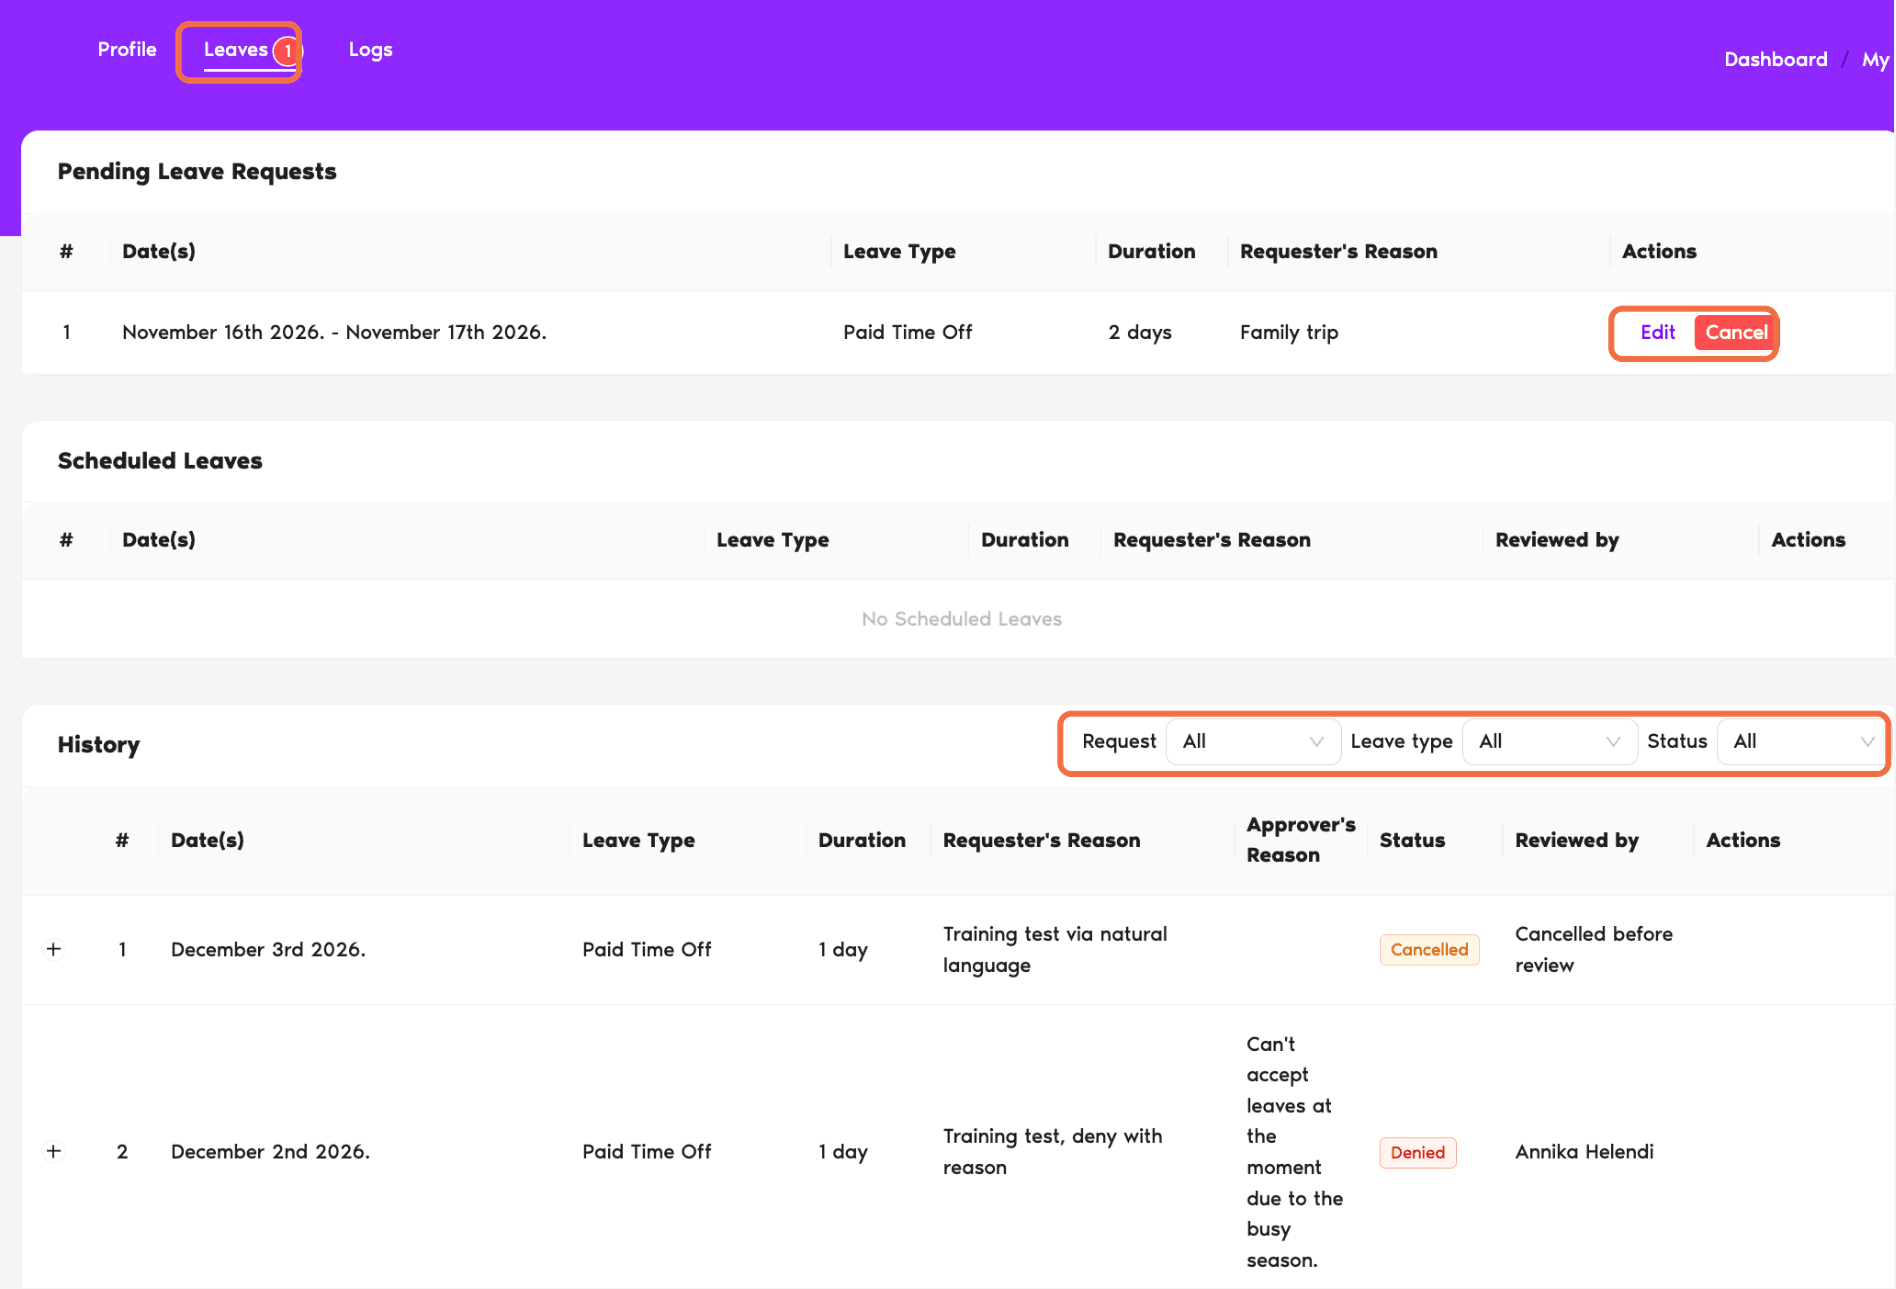
Task: Click the Denied status tag
Action: pos(1417,1152)
